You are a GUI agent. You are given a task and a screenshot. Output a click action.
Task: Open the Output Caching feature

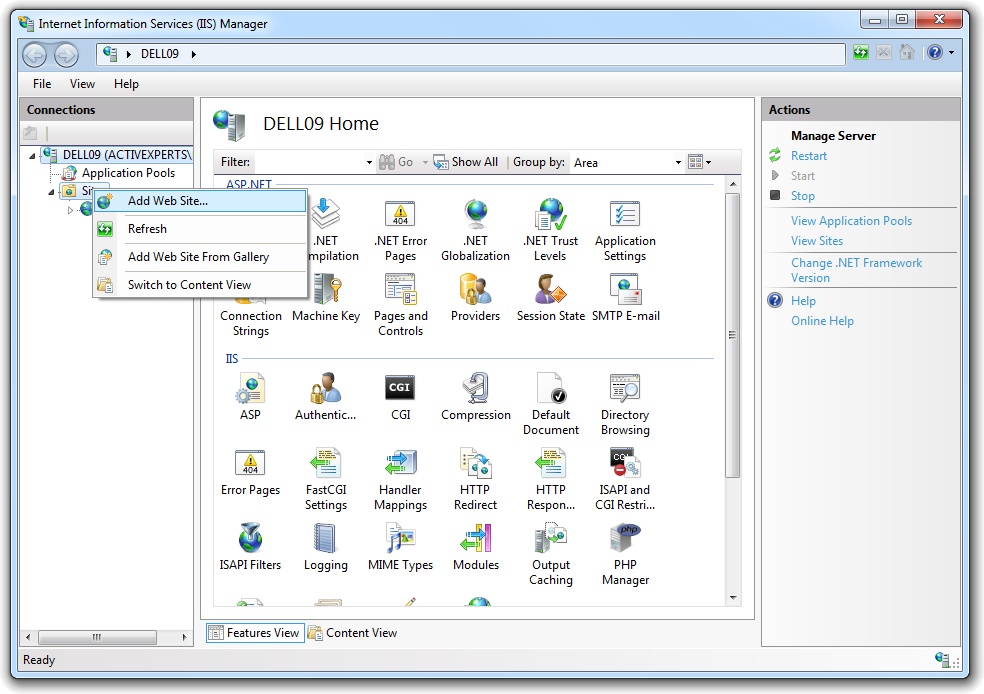(x=550, y=555)
